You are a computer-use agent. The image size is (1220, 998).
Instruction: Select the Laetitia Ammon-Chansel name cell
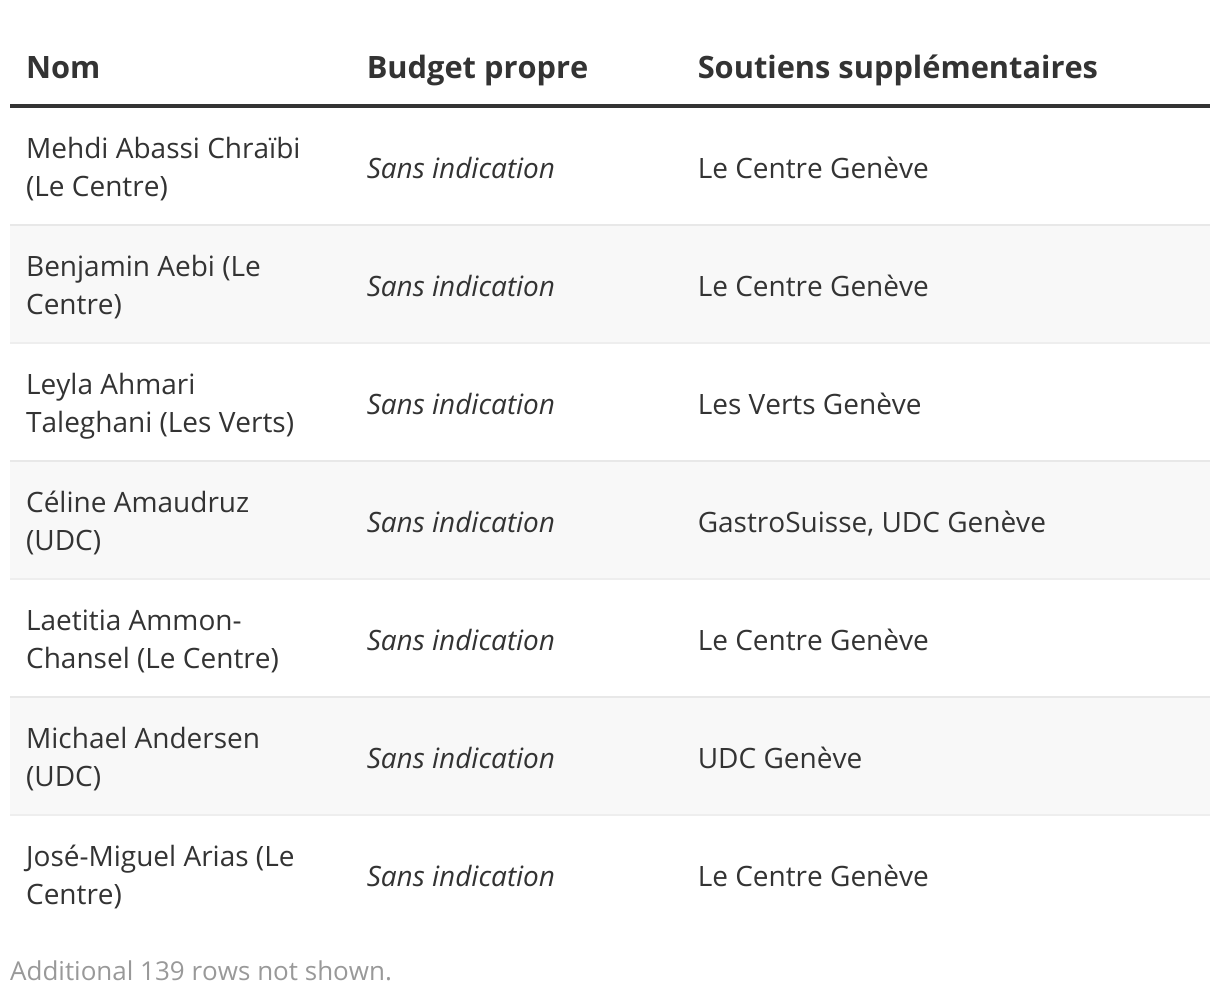(152, 639)
